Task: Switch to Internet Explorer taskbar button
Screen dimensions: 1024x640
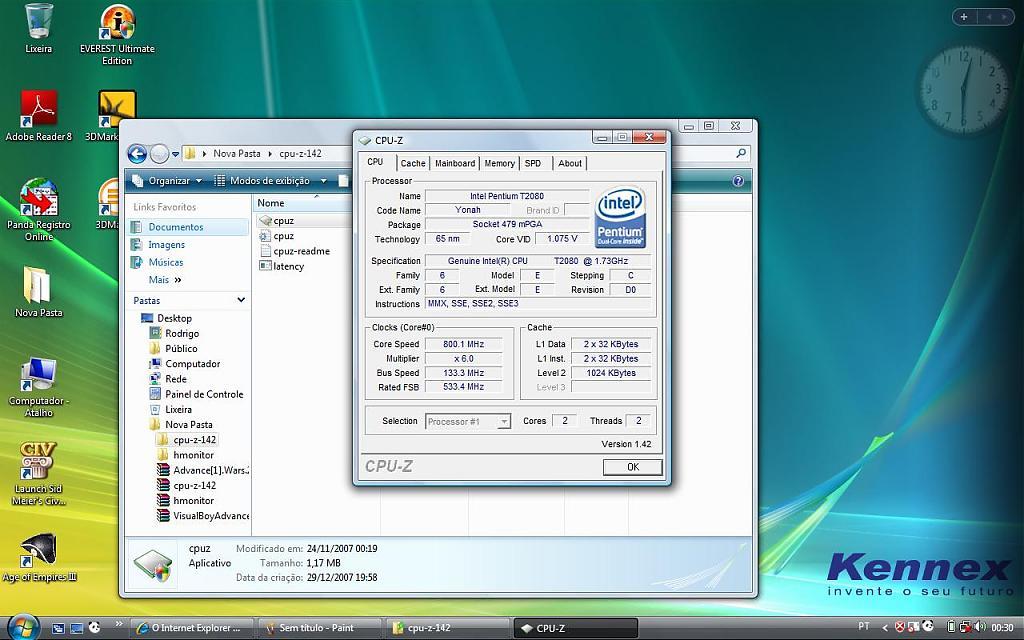Action: 192,628
